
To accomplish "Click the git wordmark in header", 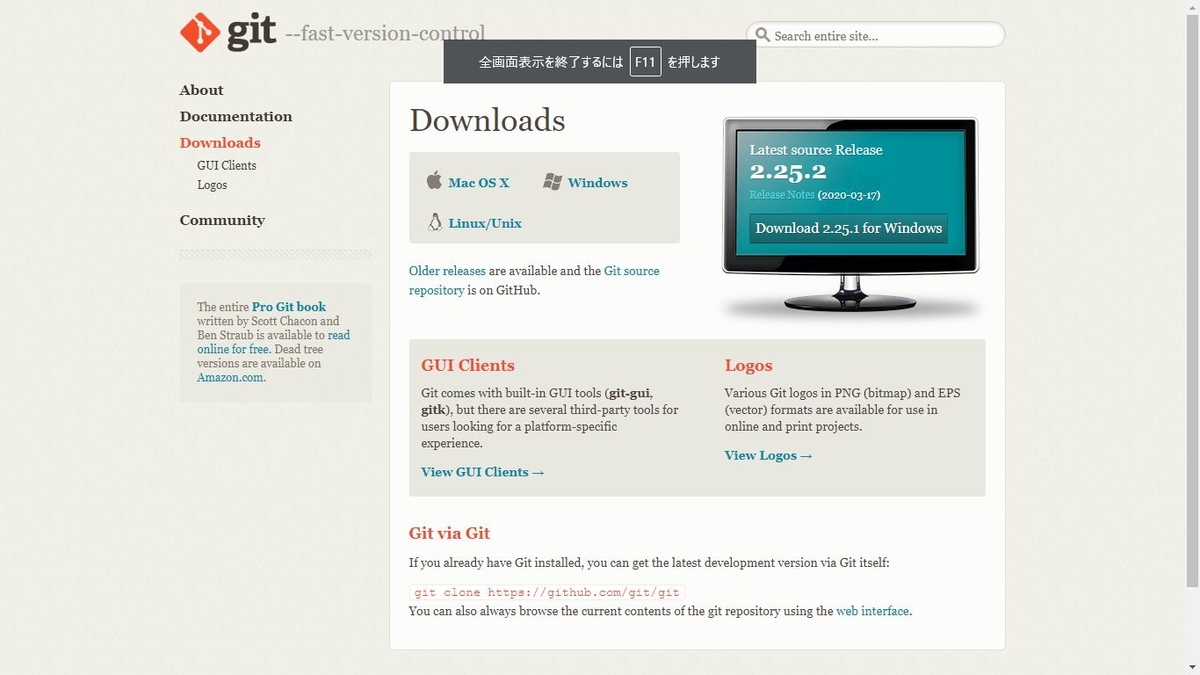I will click(x=251, y=33).
